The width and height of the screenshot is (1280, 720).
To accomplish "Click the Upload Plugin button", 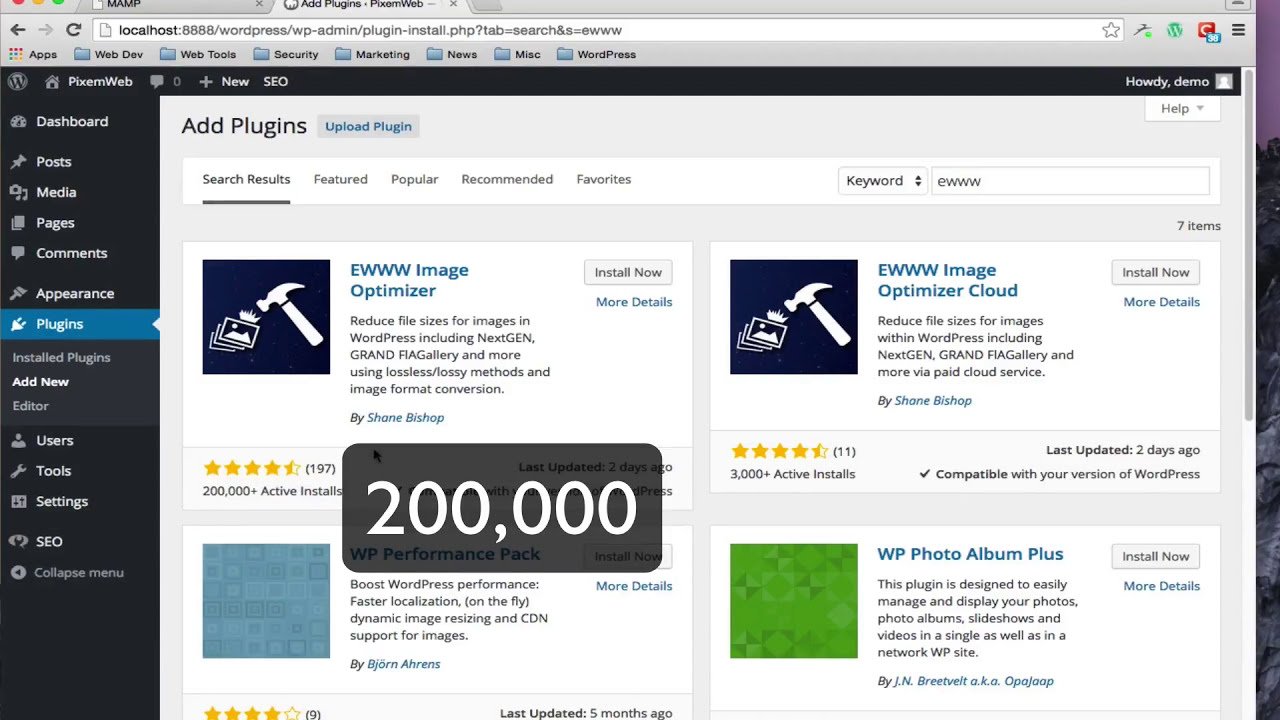I will point(368,126).
